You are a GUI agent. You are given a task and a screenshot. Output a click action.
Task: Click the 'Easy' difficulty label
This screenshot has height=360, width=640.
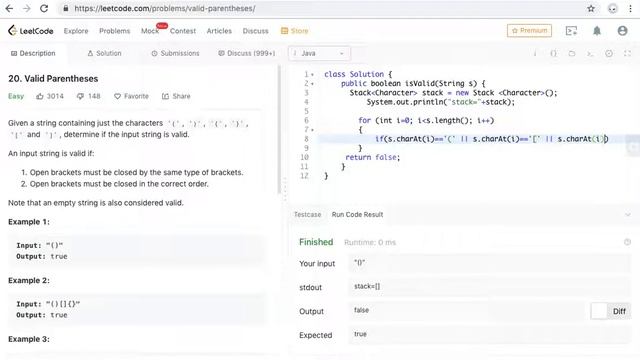[16, 96]
